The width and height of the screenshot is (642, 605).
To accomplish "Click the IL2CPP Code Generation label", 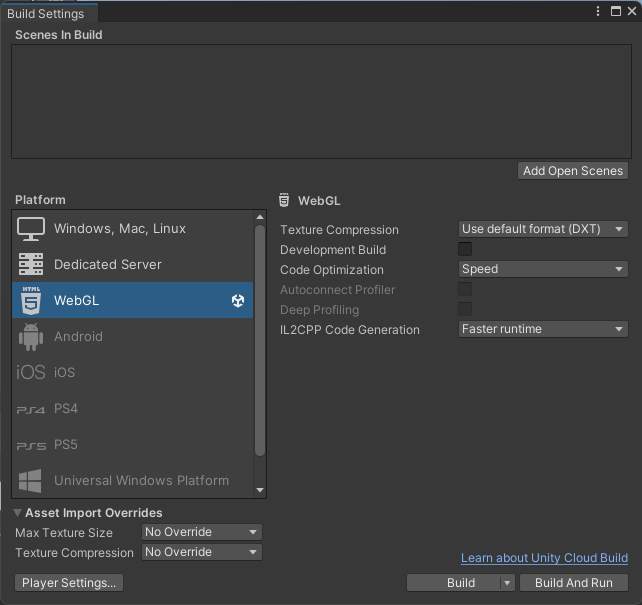I will pyautogui.click(x=350, y=330).
